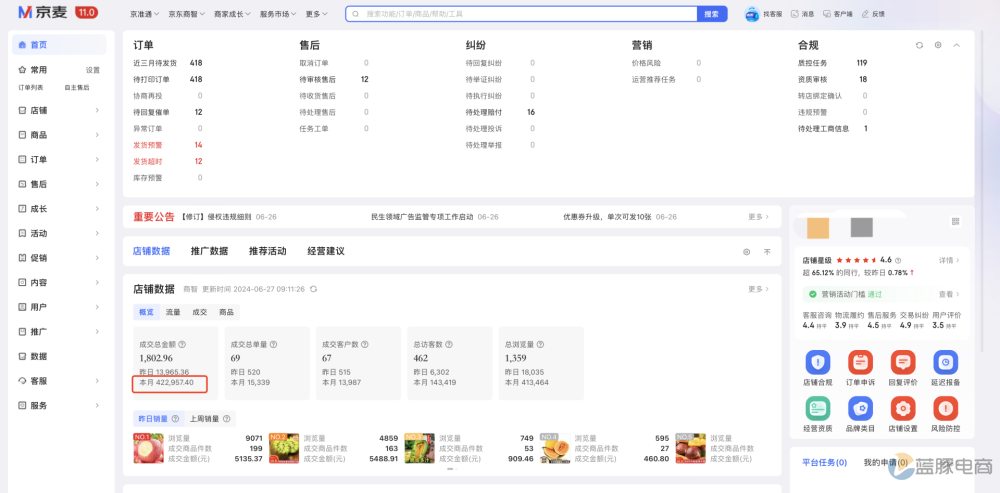Open NO.1 product thumbnail
This screenshot has width=1000, height=493.
pyautogui.click(x=147, y=448)
